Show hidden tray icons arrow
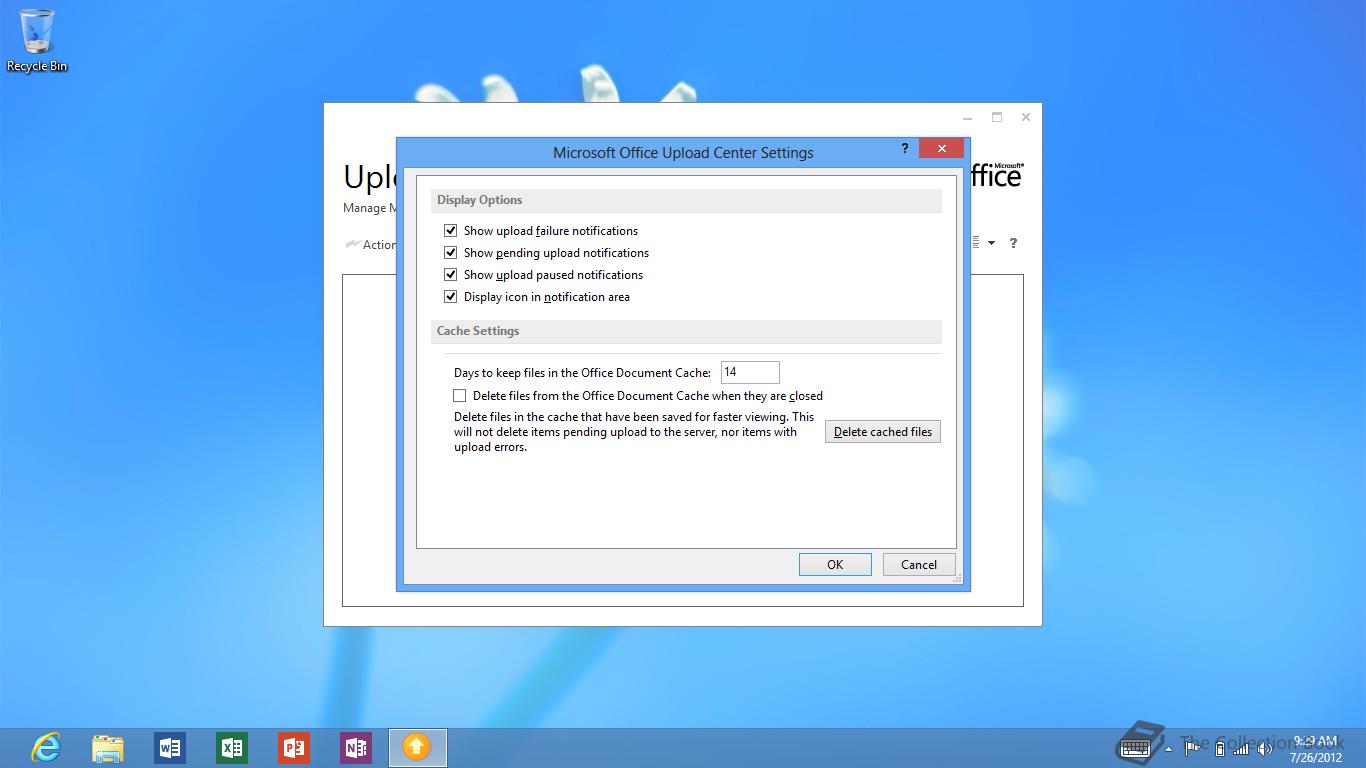The image size is (1366, 768). click(x=1168, y=748)
